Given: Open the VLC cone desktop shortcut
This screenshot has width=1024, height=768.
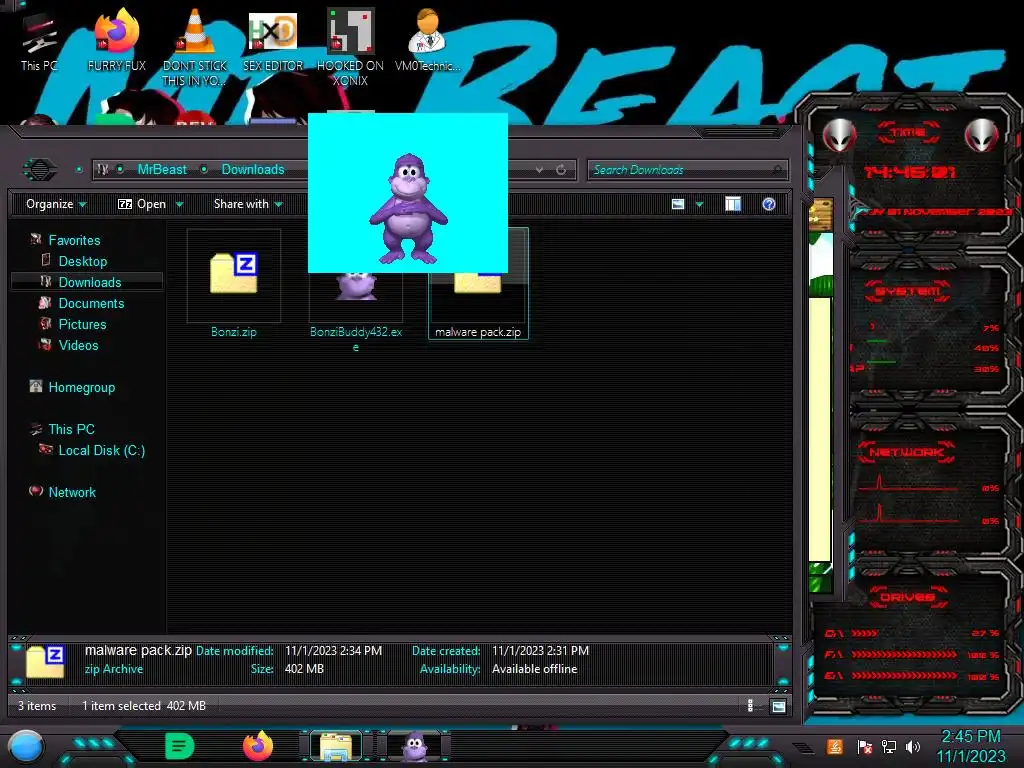Looking at the screenshot, I should click(195, 47).
